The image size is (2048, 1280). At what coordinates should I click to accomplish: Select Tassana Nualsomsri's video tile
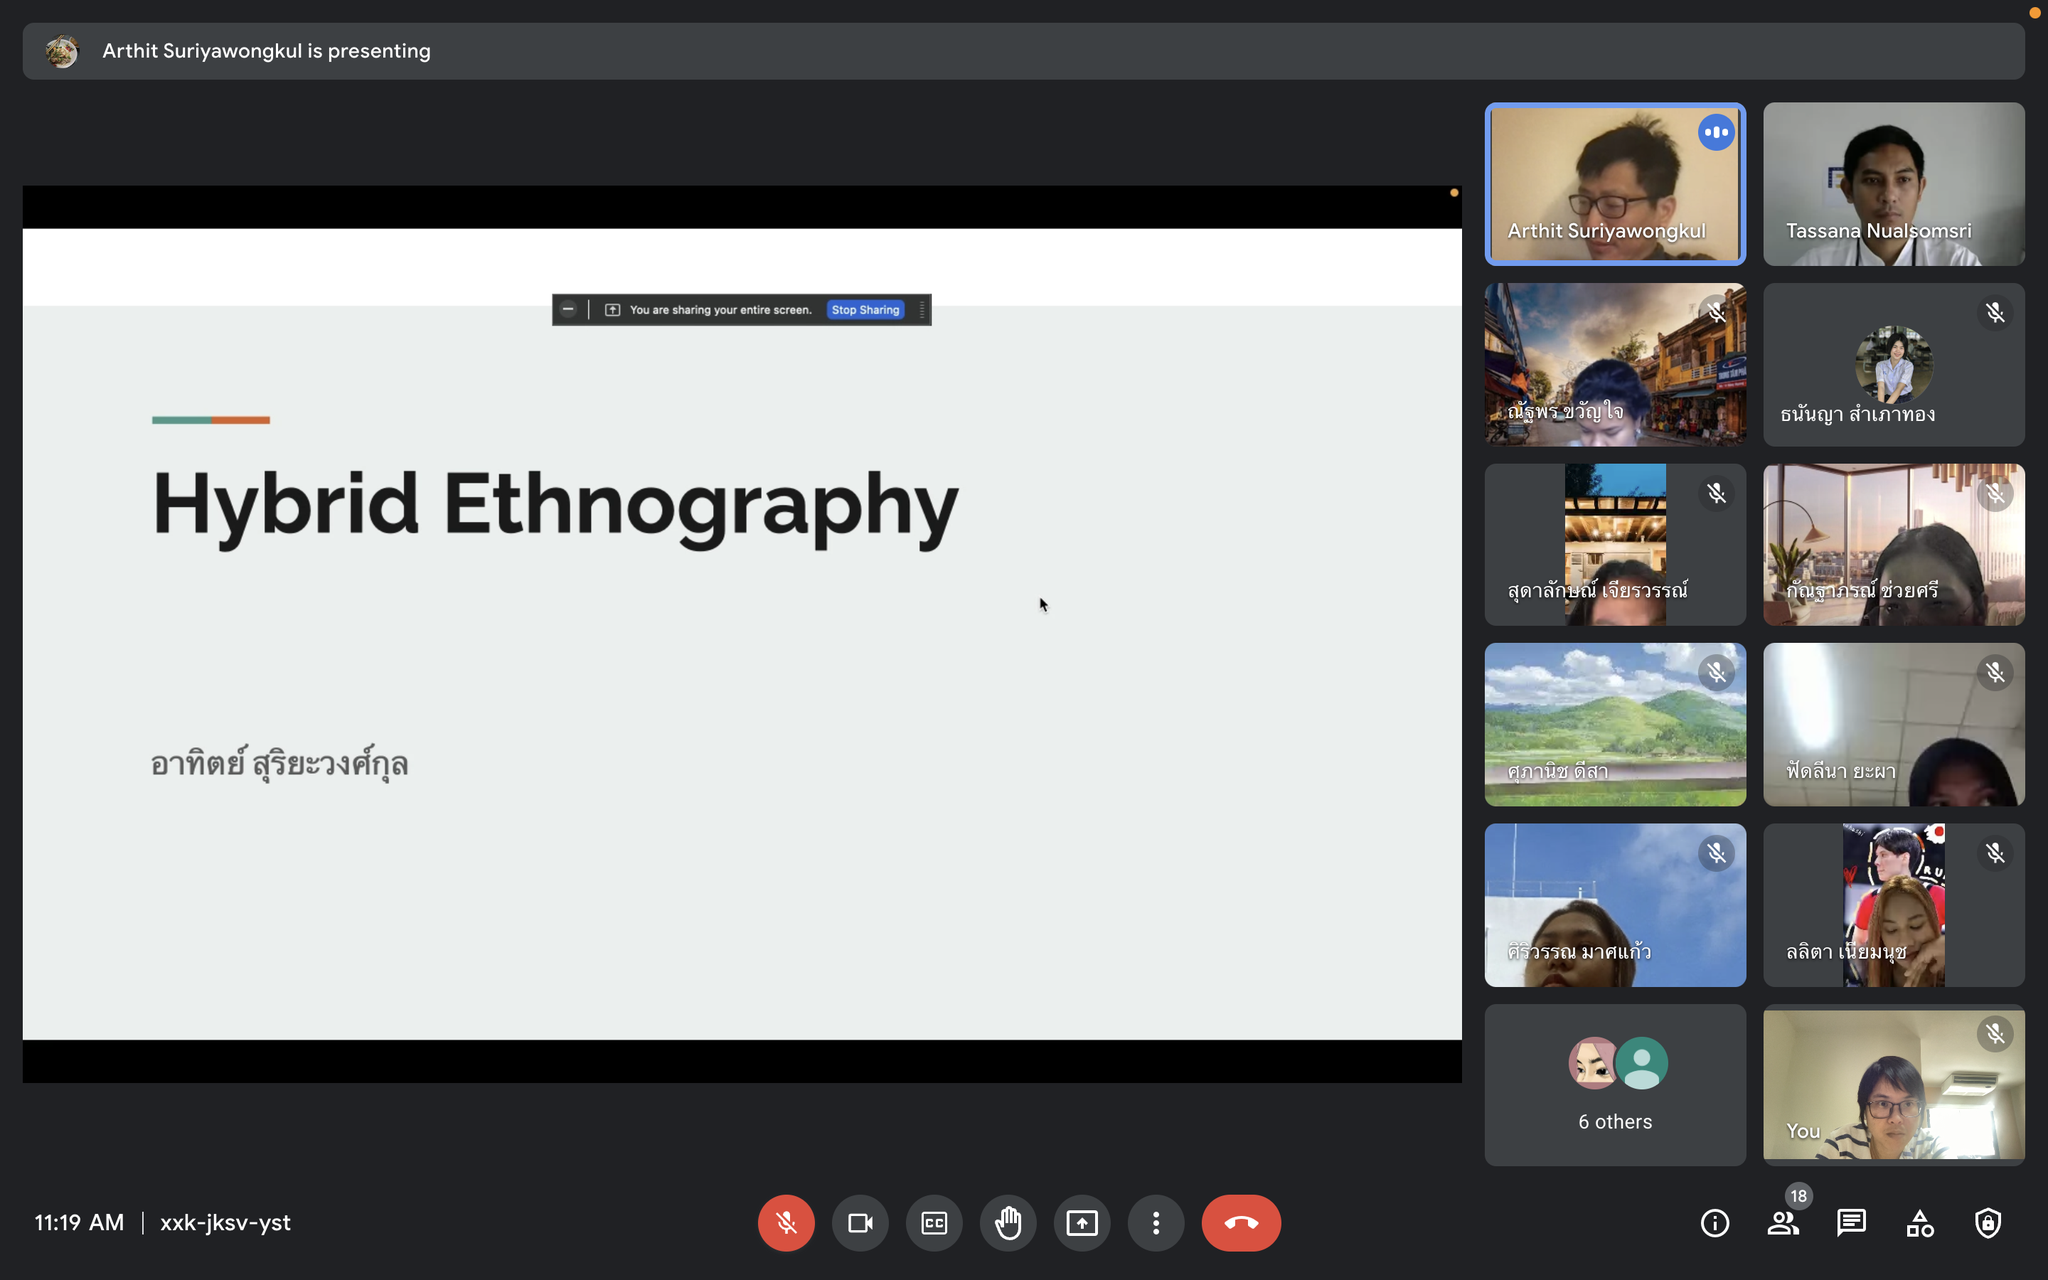coord(1894,184)
